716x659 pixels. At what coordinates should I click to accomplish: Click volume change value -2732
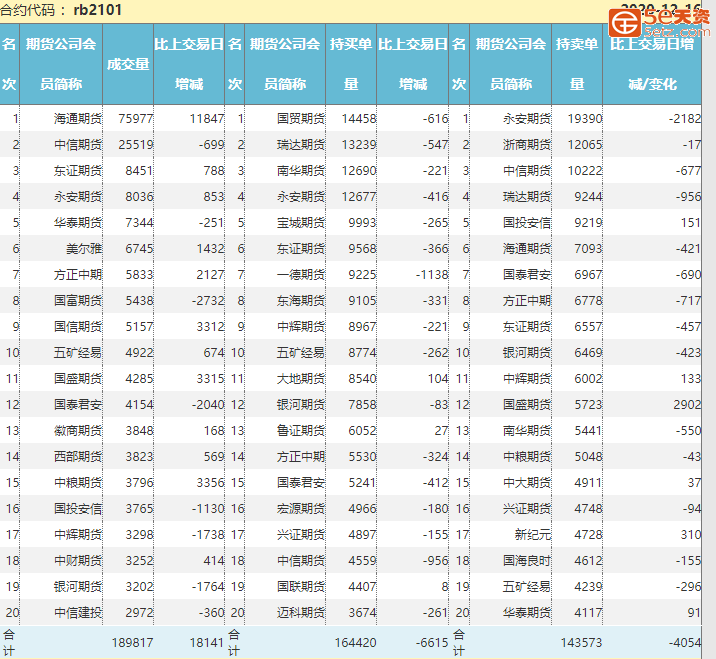(x=208, y=301)
